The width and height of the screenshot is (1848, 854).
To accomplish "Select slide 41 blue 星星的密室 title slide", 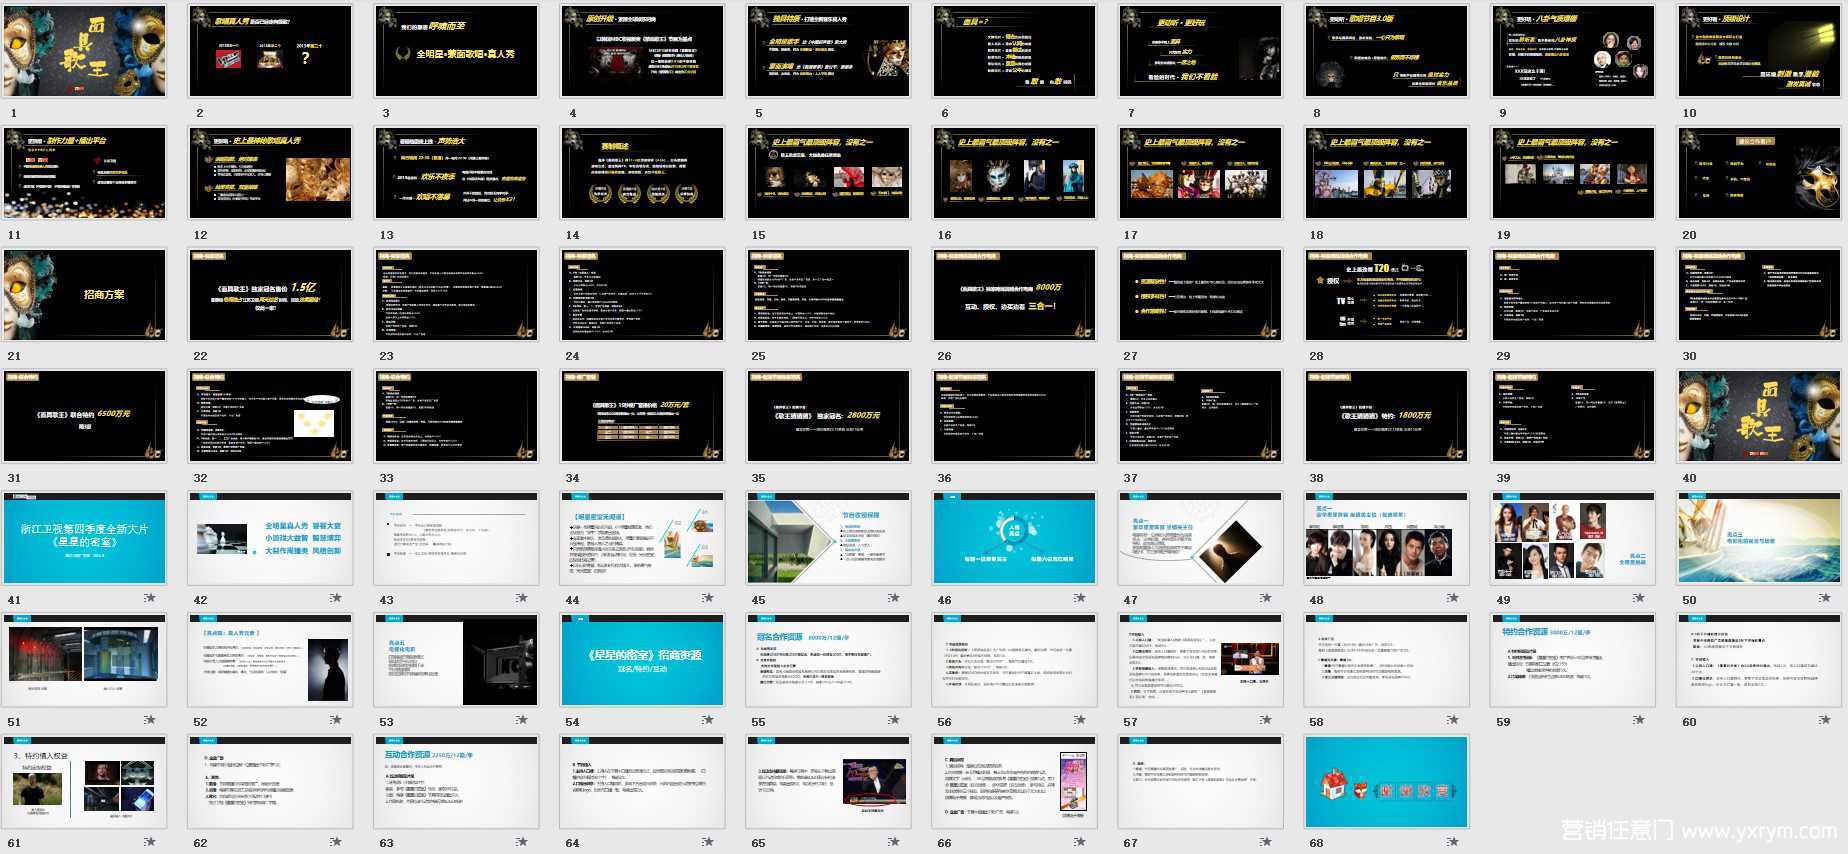I will 84,538.
